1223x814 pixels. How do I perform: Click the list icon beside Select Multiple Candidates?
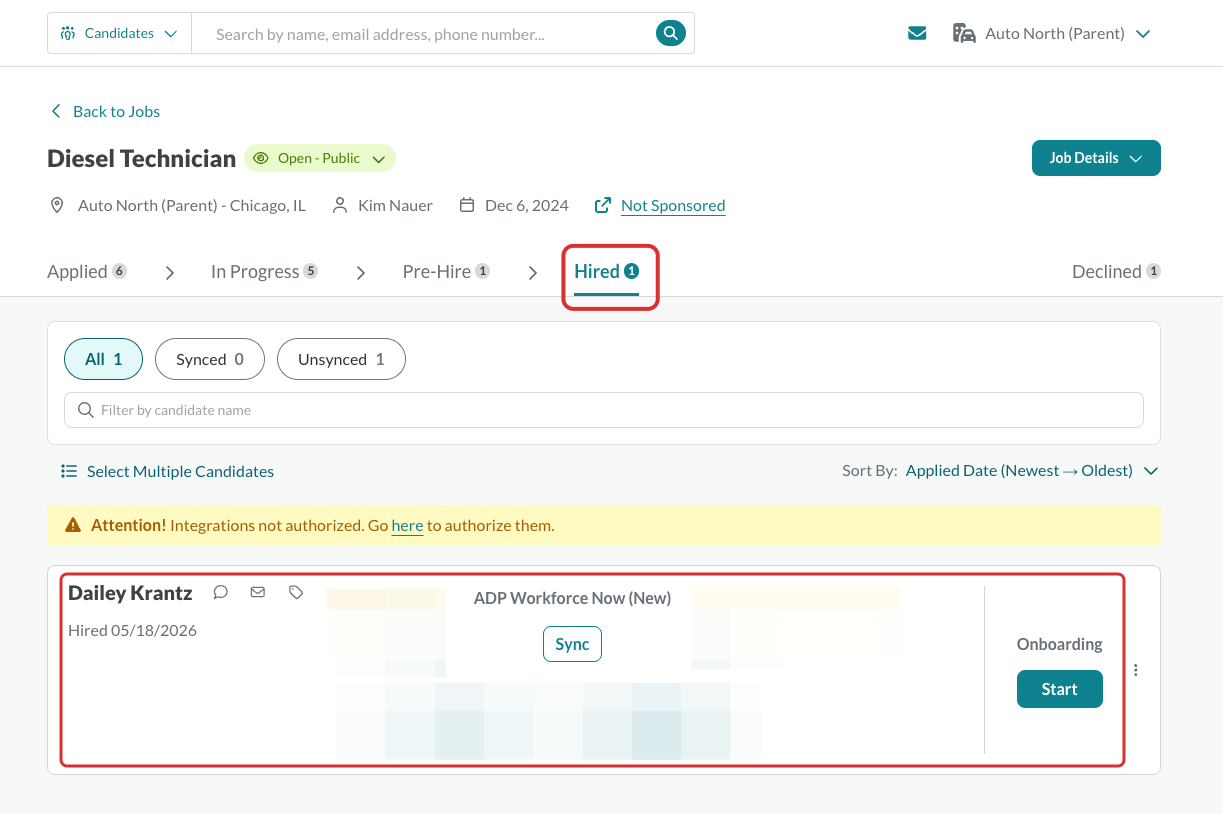coord(69,471)
